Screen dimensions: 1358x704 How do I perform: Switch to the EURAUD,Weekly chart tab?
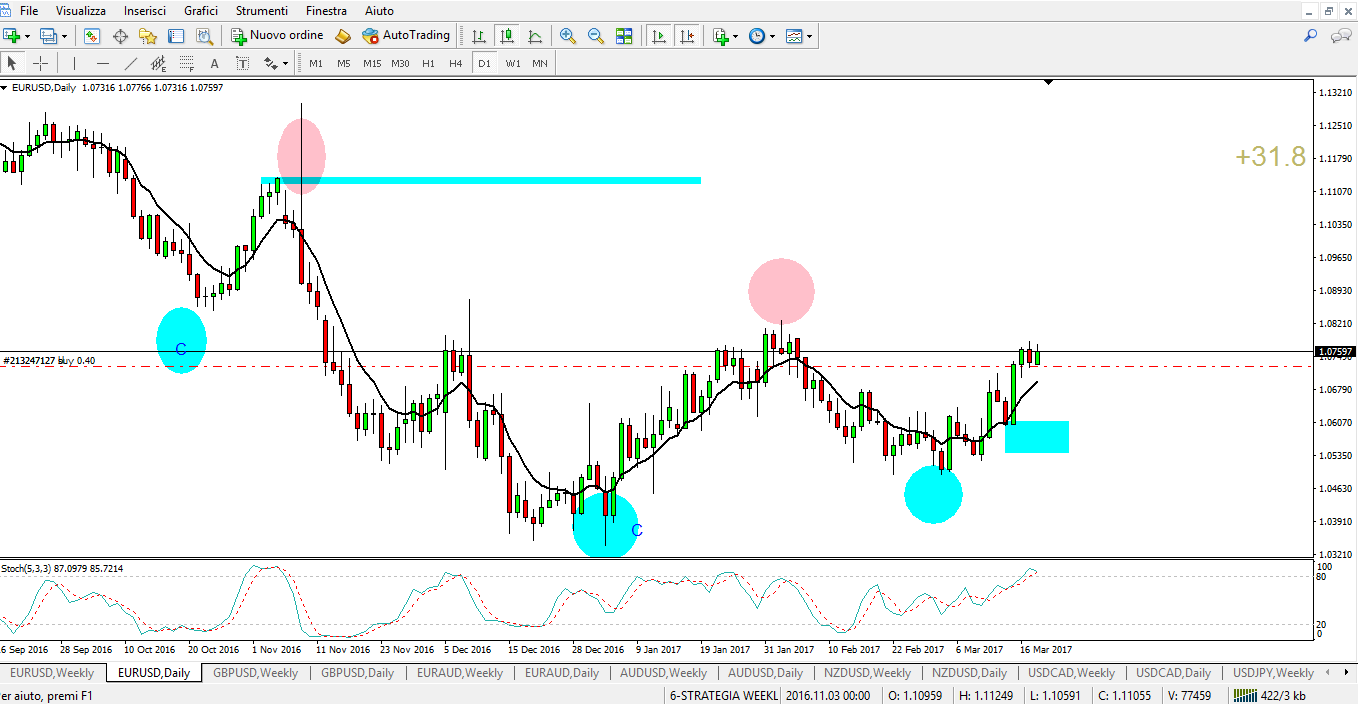pyautogui.click(x=460, y=673)
